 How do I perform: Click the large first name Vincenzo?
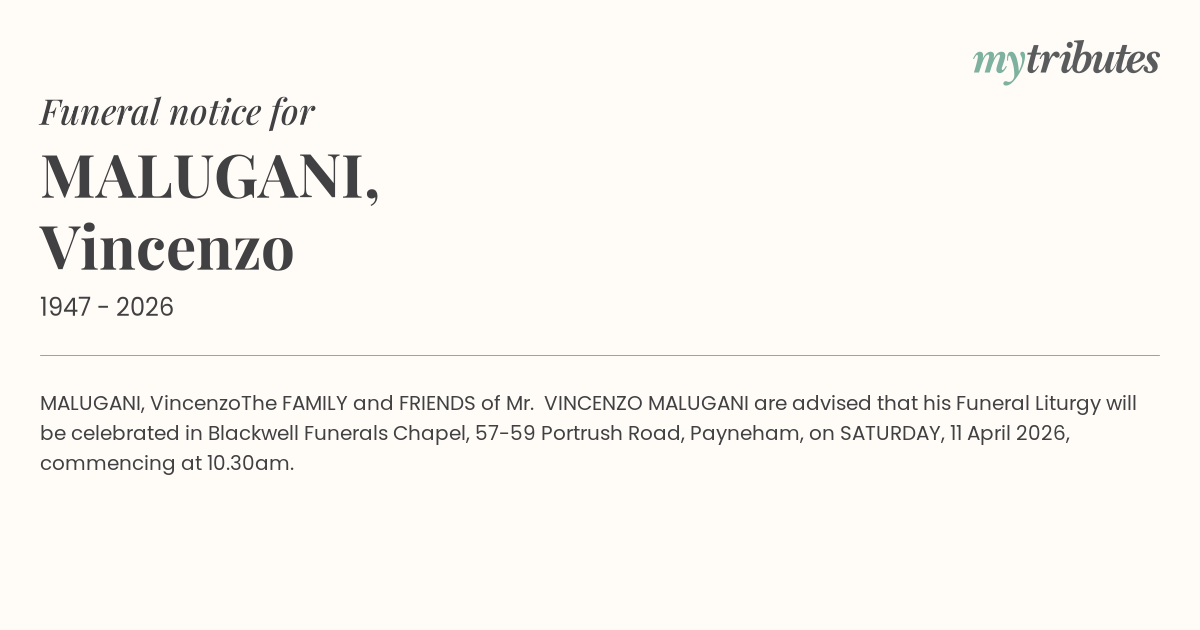point(167,248)
